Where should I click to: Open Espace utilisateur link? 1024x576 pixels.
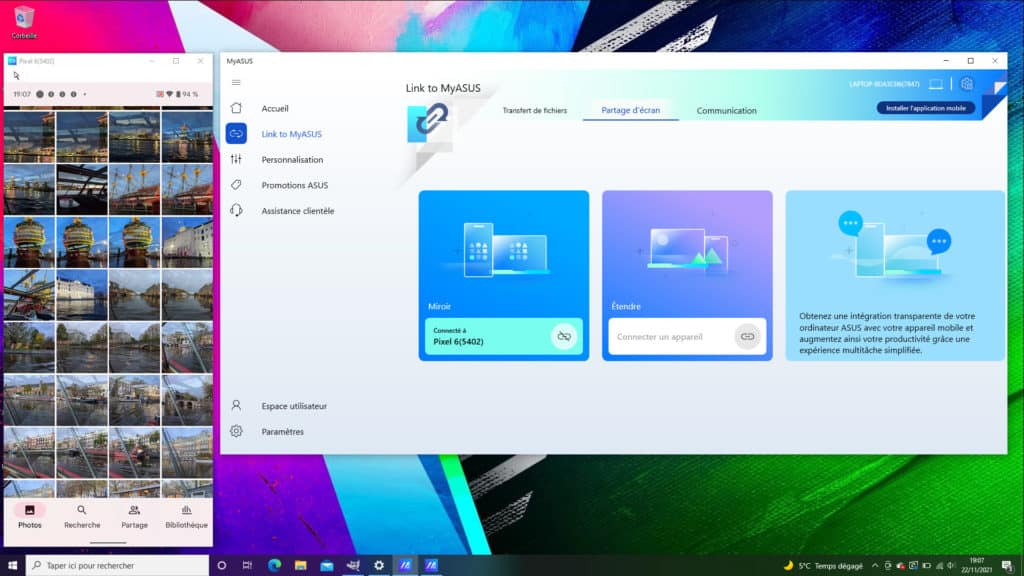click(x=294, y=406)
